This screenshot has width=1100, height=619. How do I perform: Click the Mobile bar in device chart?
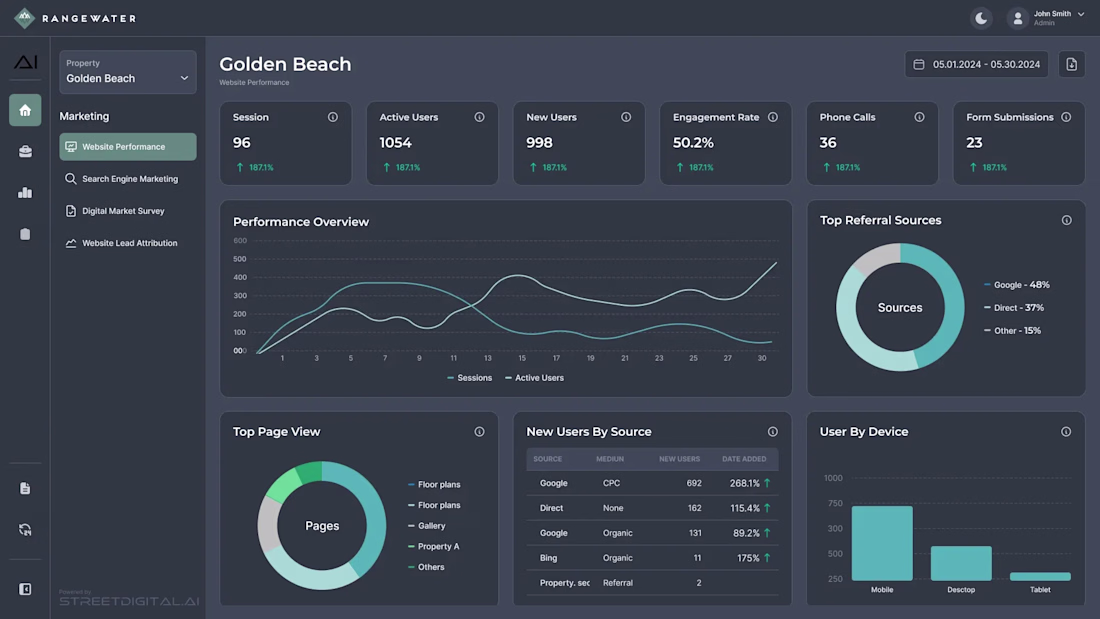(882, 543)
